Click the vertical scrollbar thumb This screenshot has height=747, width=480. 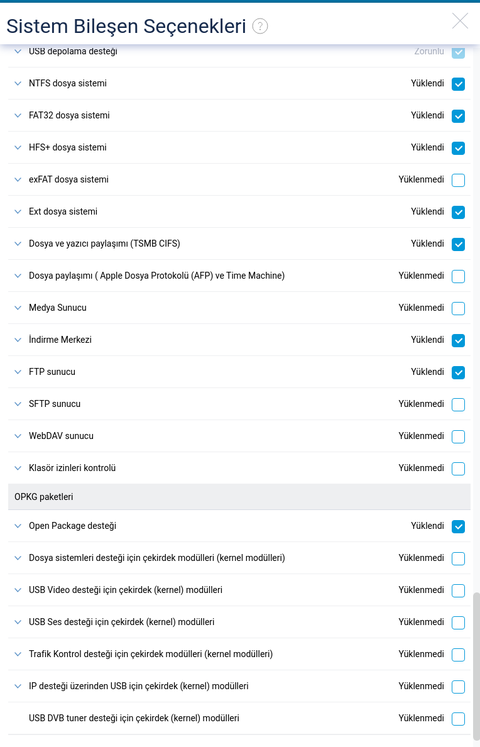[476, 667]
